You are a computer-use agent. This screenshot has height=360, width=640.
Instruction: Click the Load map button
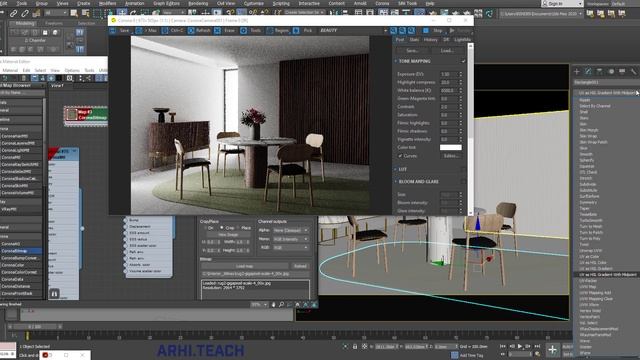coord(244,266)
